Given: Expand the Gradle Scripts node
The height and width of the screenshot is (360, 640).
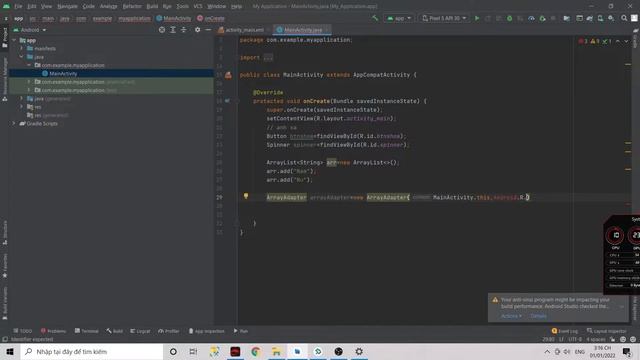Looking at the screenshot, I should [14, 123].
